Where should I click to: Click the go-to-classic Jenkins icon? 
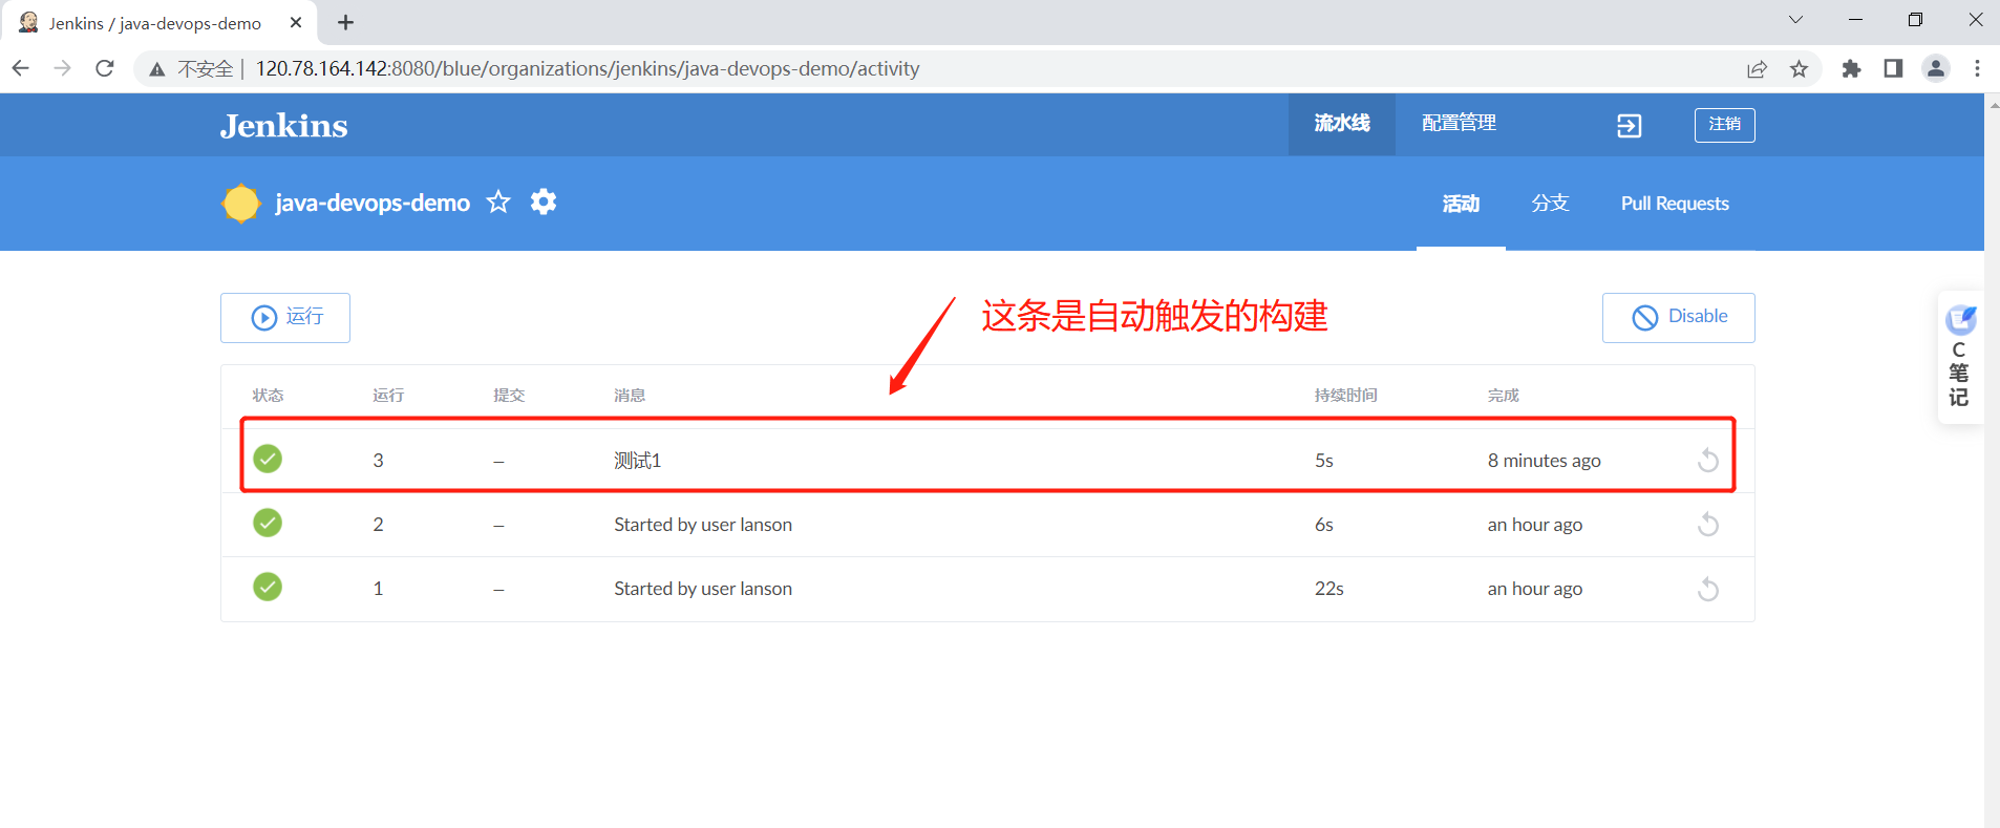click(x=1629, y=125)
